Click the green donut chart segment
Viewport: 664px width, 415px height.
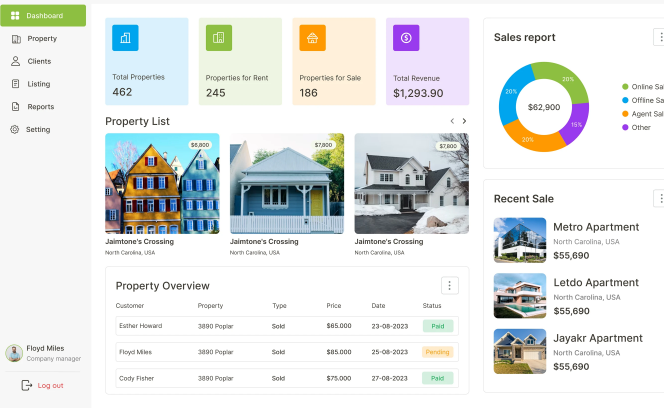565,77
